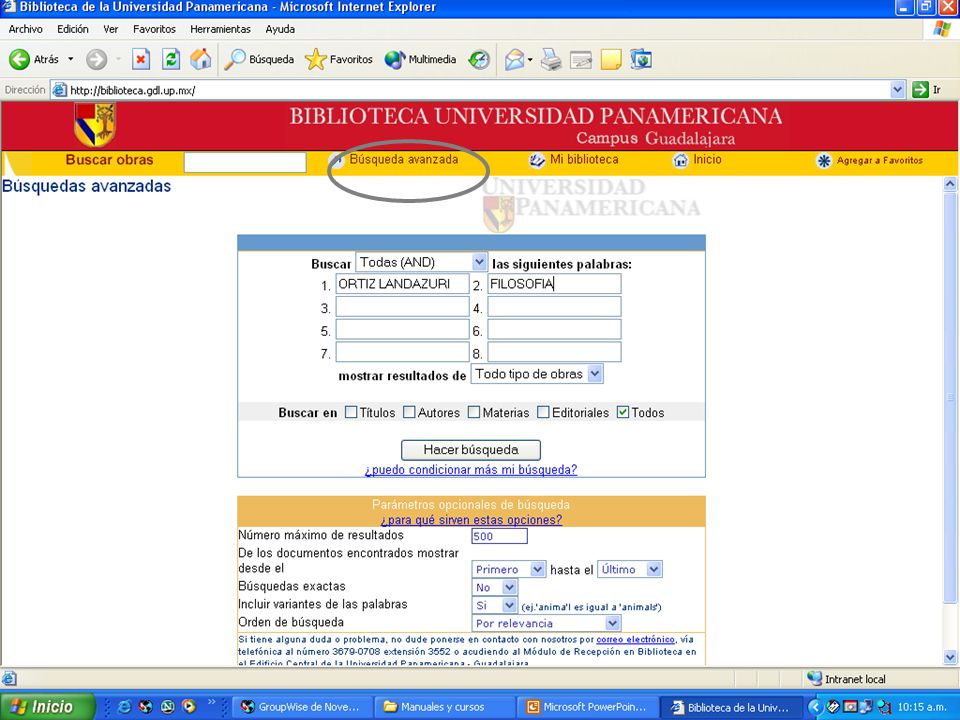The height and width of the screenshot is (720, 960).
Task: Check the Editoriales checkbox
Action: click(543, 412)
